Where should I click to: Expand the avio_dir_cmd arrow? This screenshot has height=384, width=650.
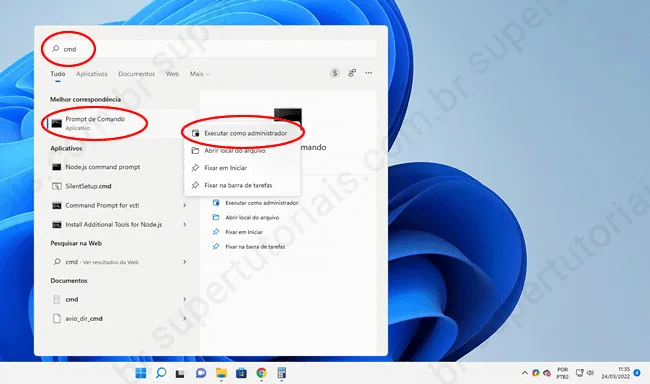pos(184,318)
